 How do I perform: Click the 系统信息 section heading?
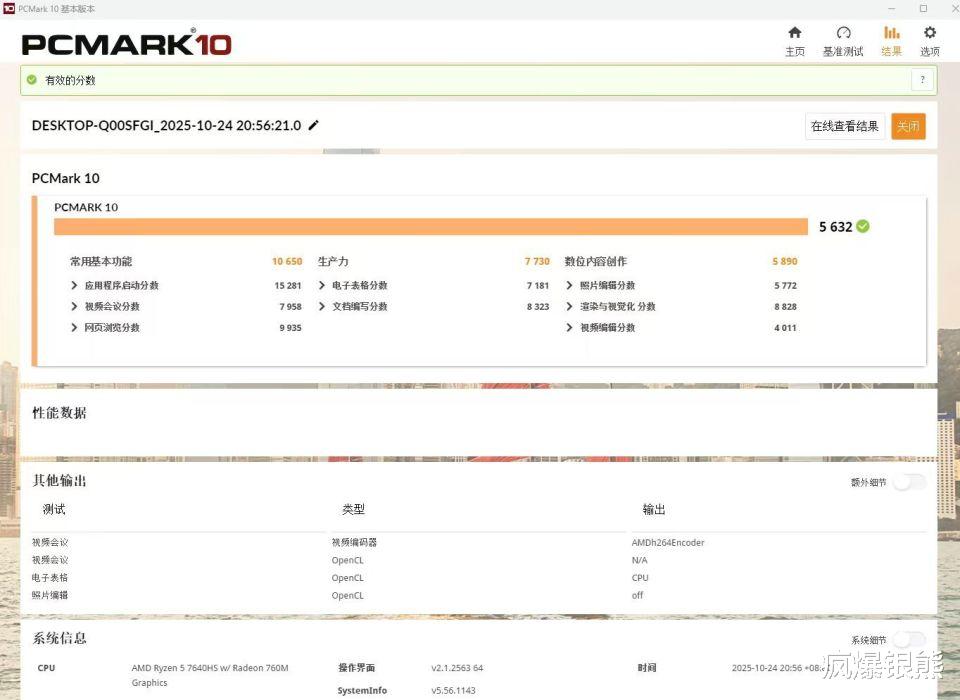click(x=59, y=638)
